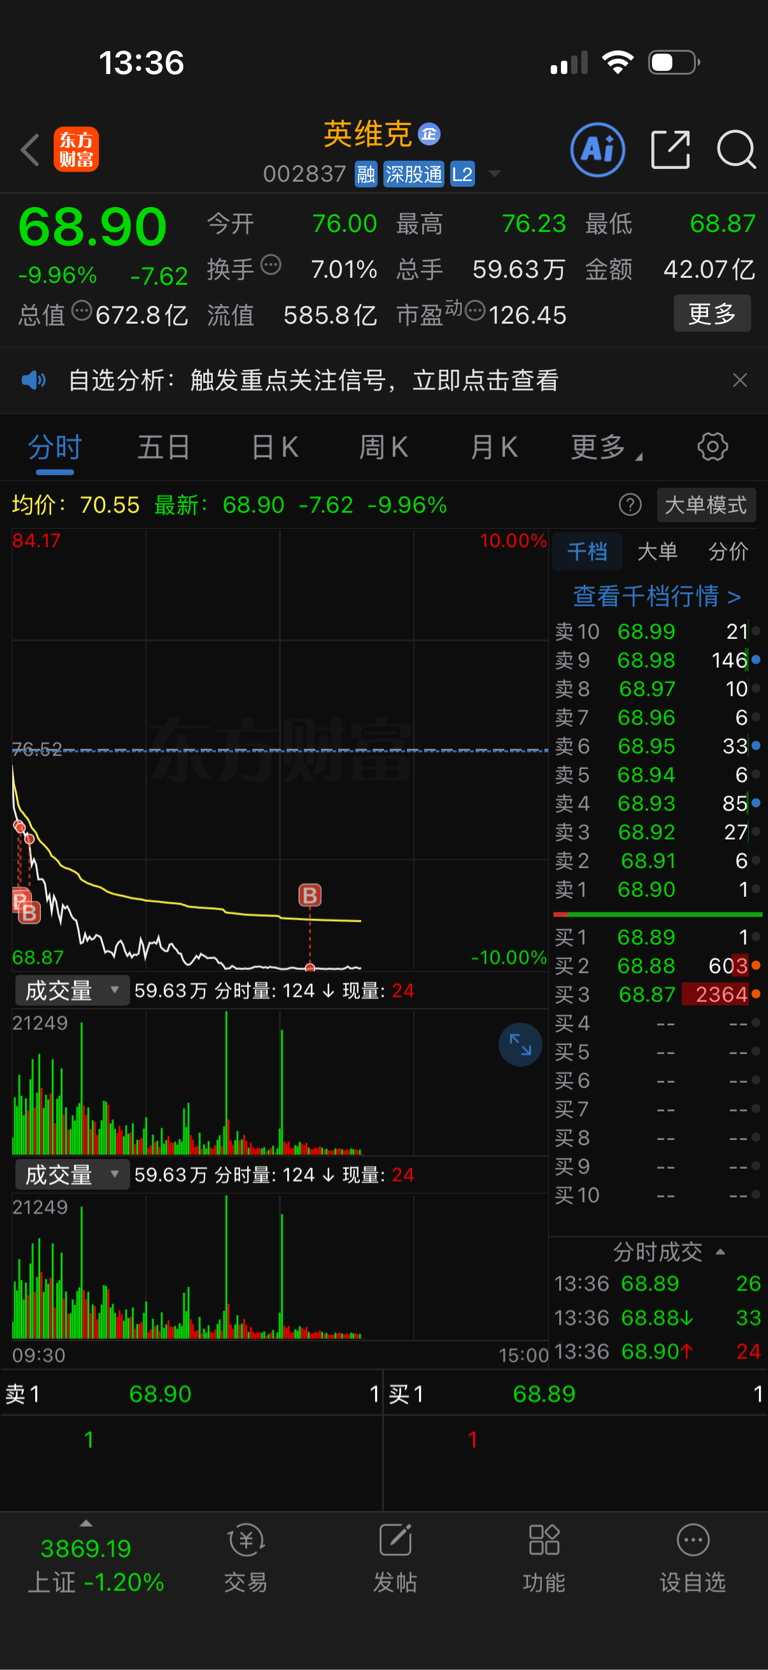Expand the chart with fullscreen icon
Viewport: 768px width, 1670px height.
(520, 1045)
